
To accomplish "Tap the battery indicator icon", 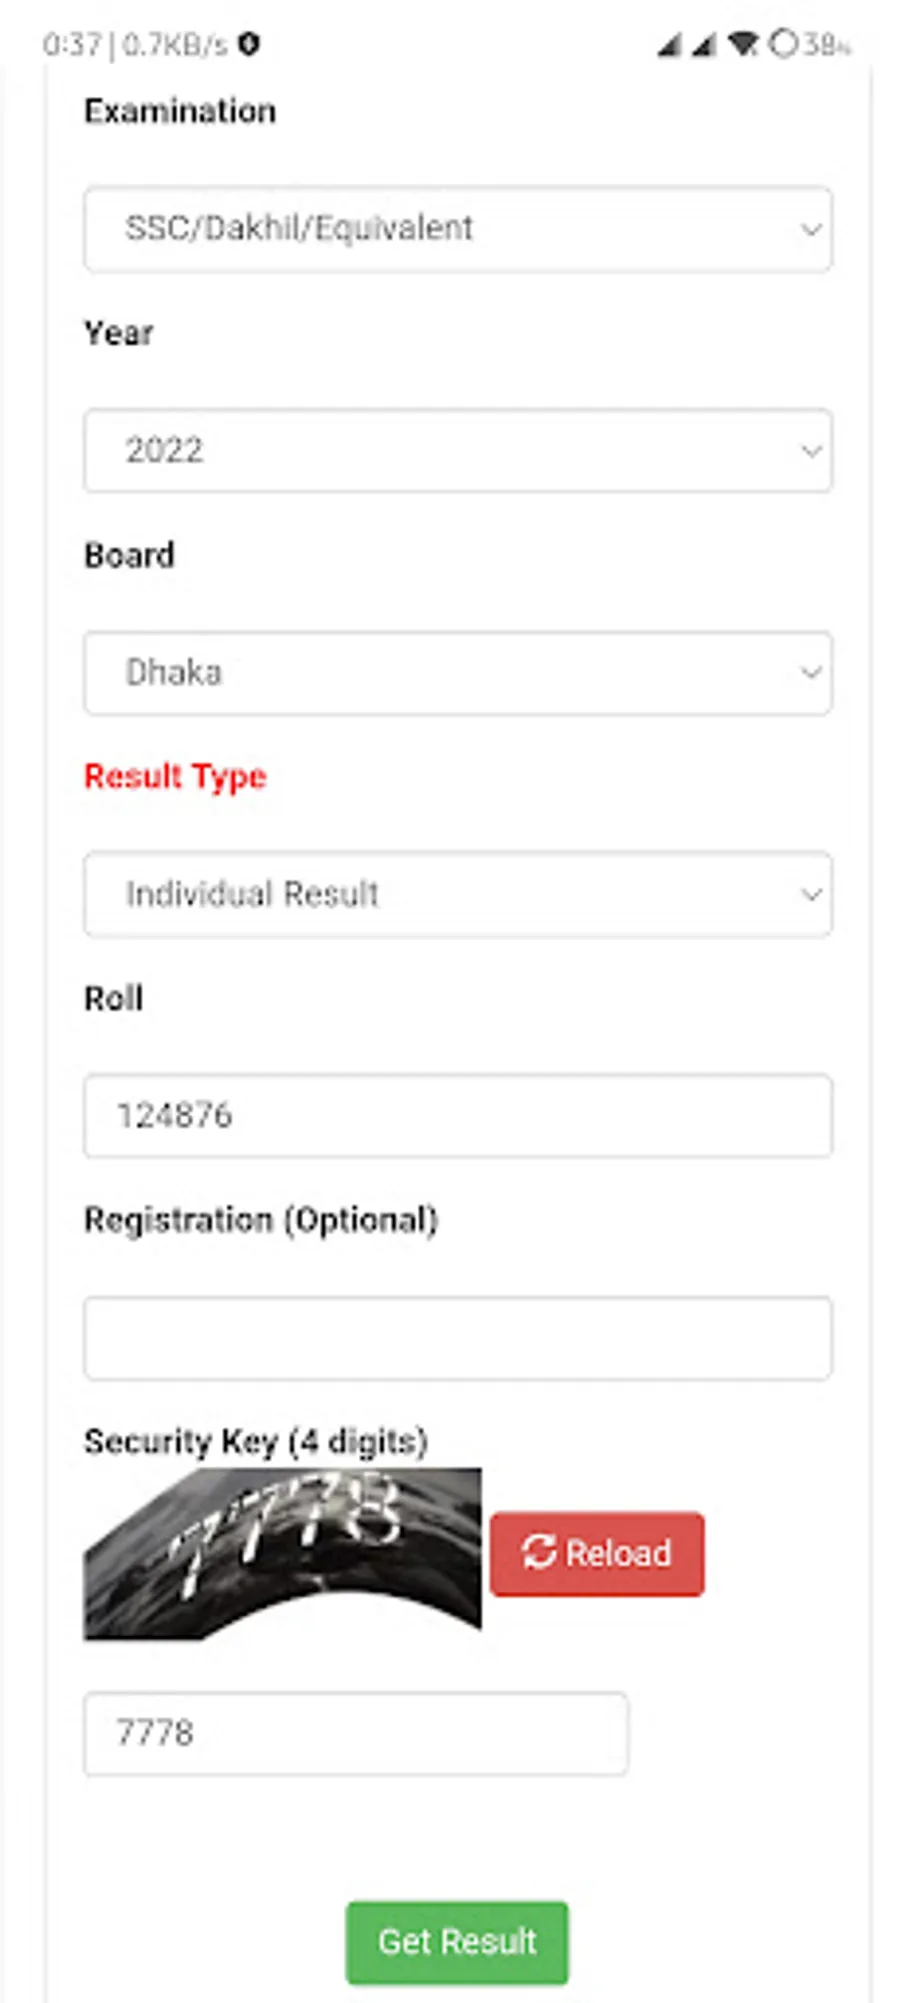I will pos(784,44).
